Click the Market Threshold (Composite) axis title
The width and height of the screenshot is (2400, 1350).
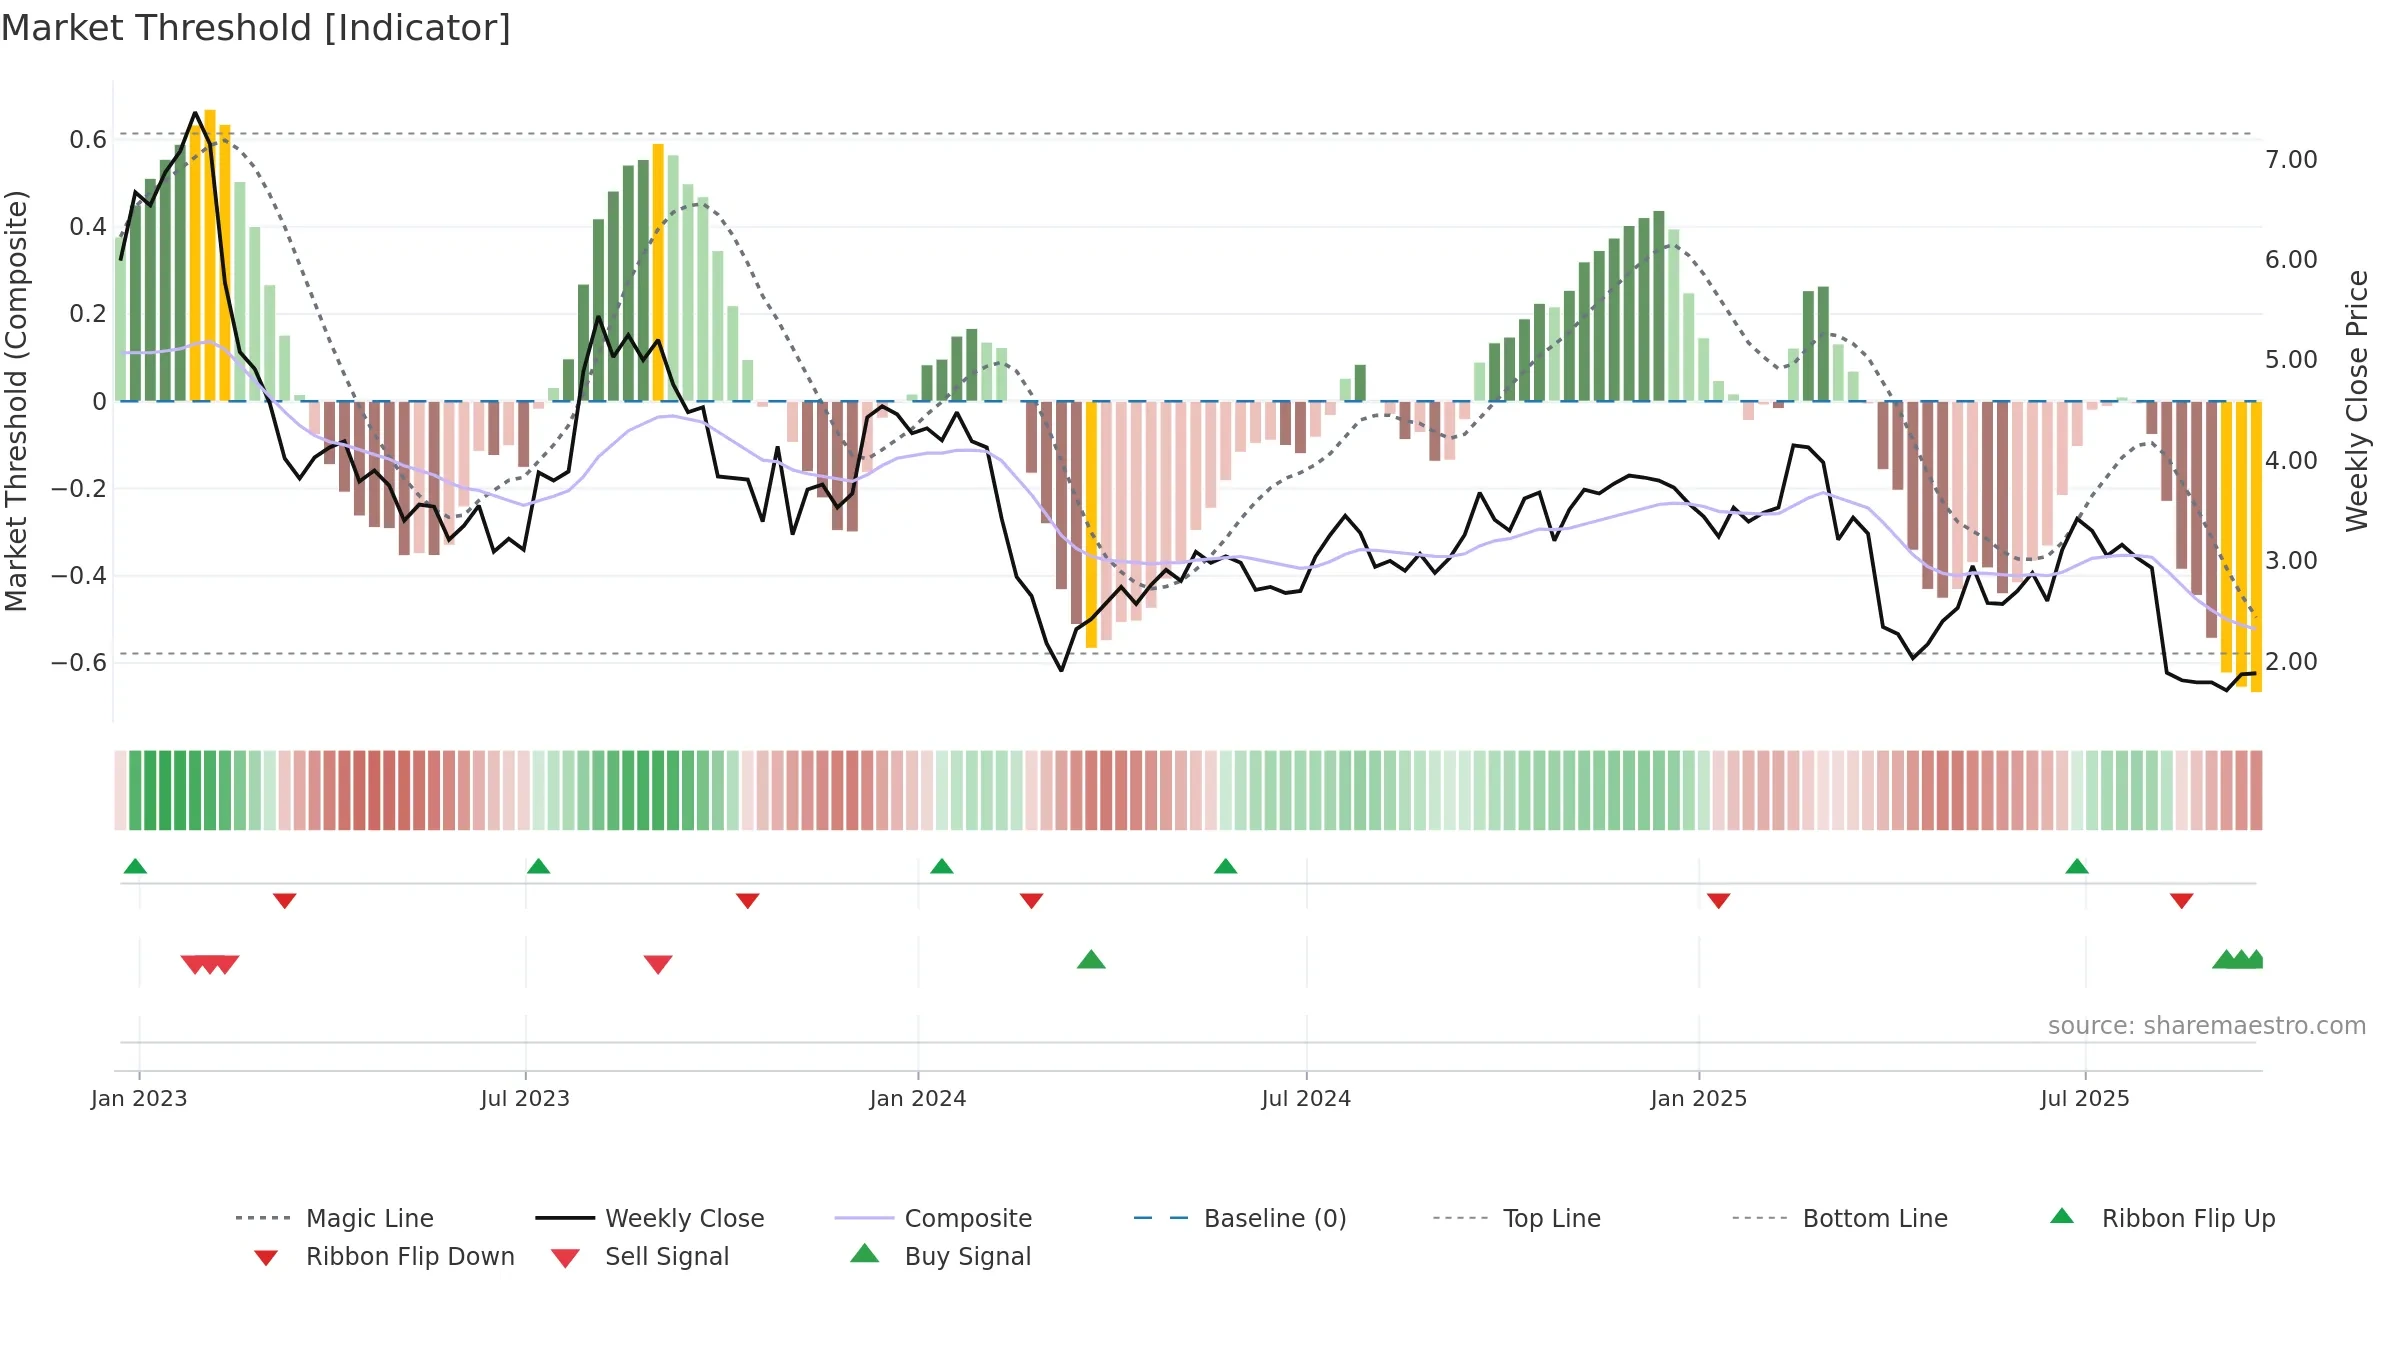tap(16, 400)
